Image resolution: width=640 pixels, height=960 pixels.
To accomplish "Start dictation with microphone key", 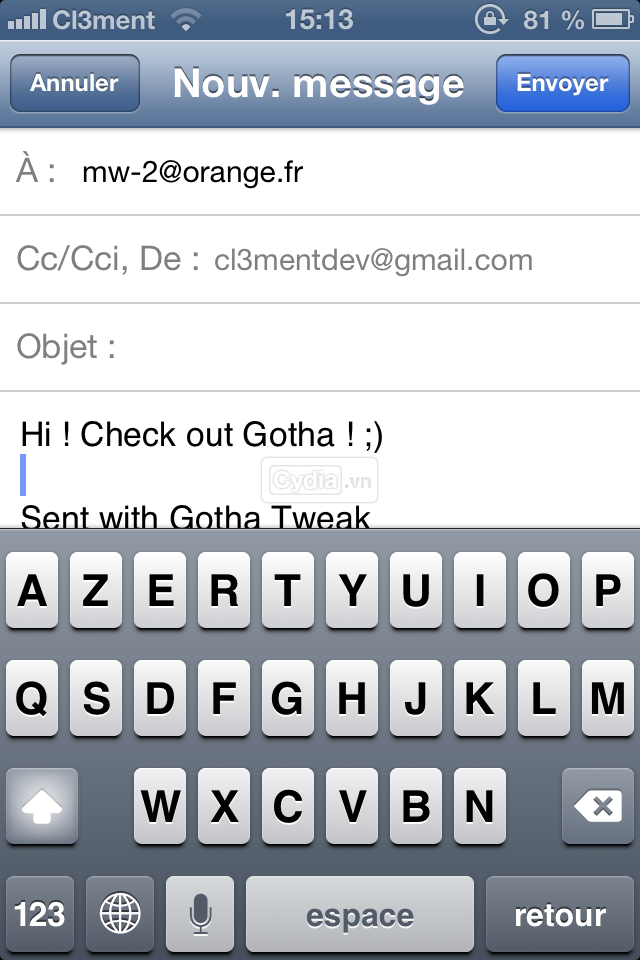I will pyautogui.click(x=200, y=913).
